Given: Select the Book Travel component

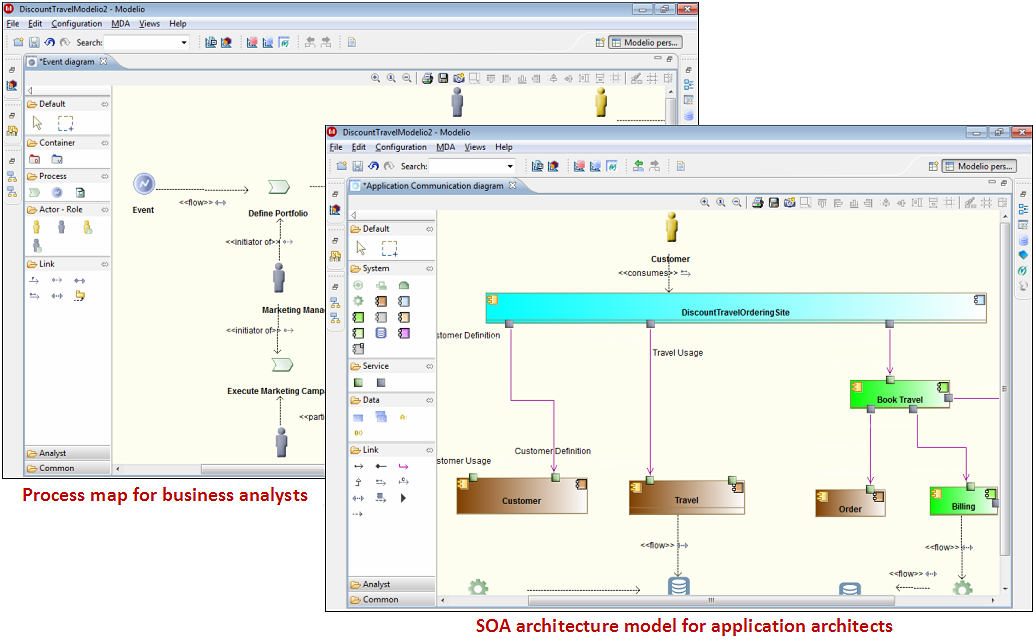Looking at the screenshot, I should tap(900, 395).
